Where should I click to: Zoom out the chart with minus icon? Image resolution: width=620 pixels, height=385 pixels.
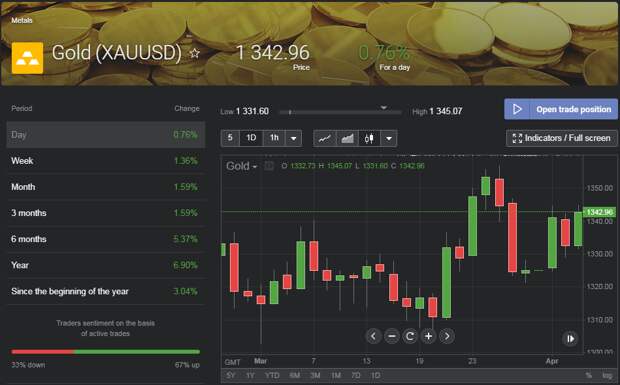coord(391,336)
